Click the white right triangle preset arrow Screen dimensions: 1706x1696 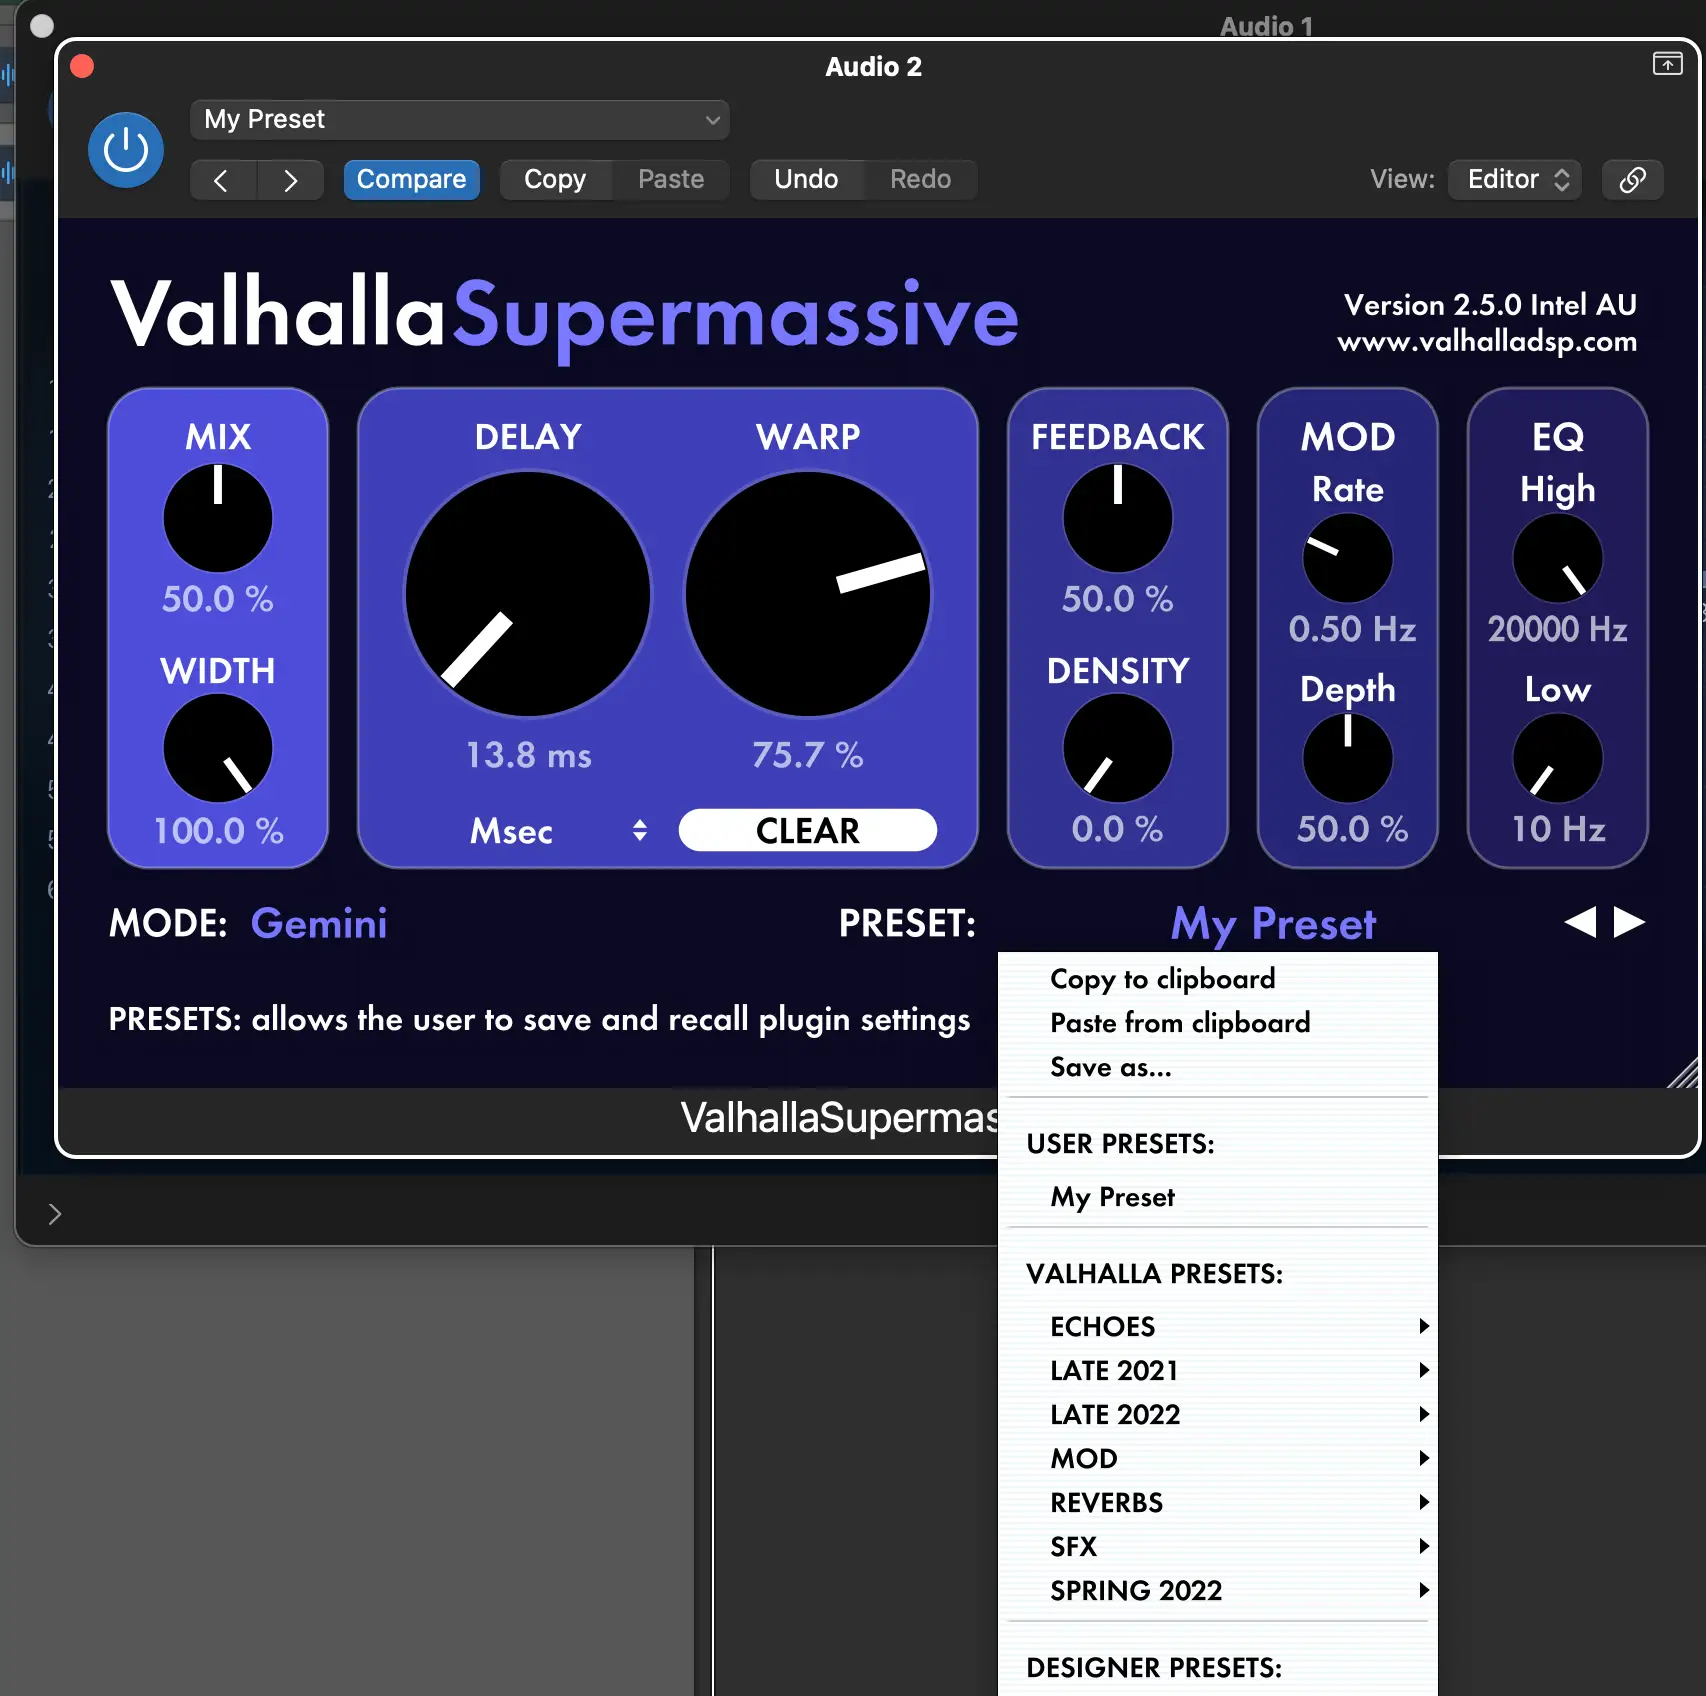point(1629,922)
